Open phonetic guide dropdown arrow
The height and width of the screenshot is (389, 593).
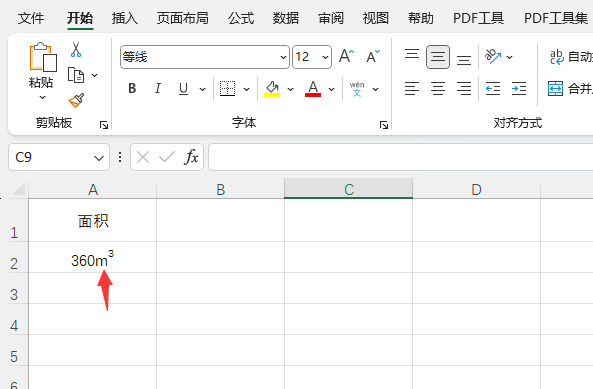click(x=376, y=89)
